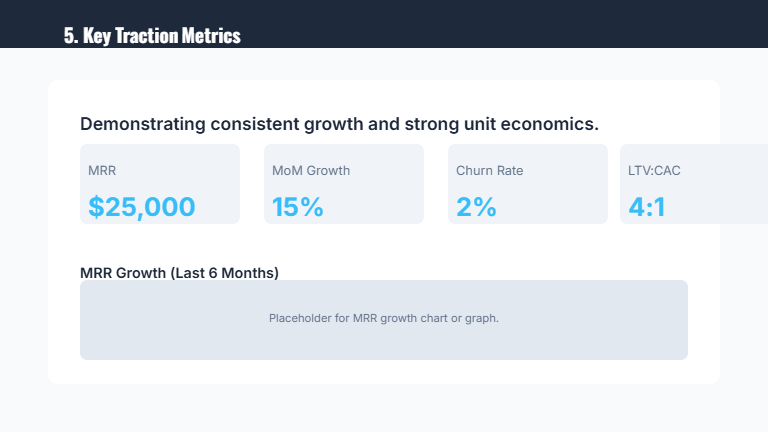
Task: Click the Churn Rate label
Action: tap(489, 171)
